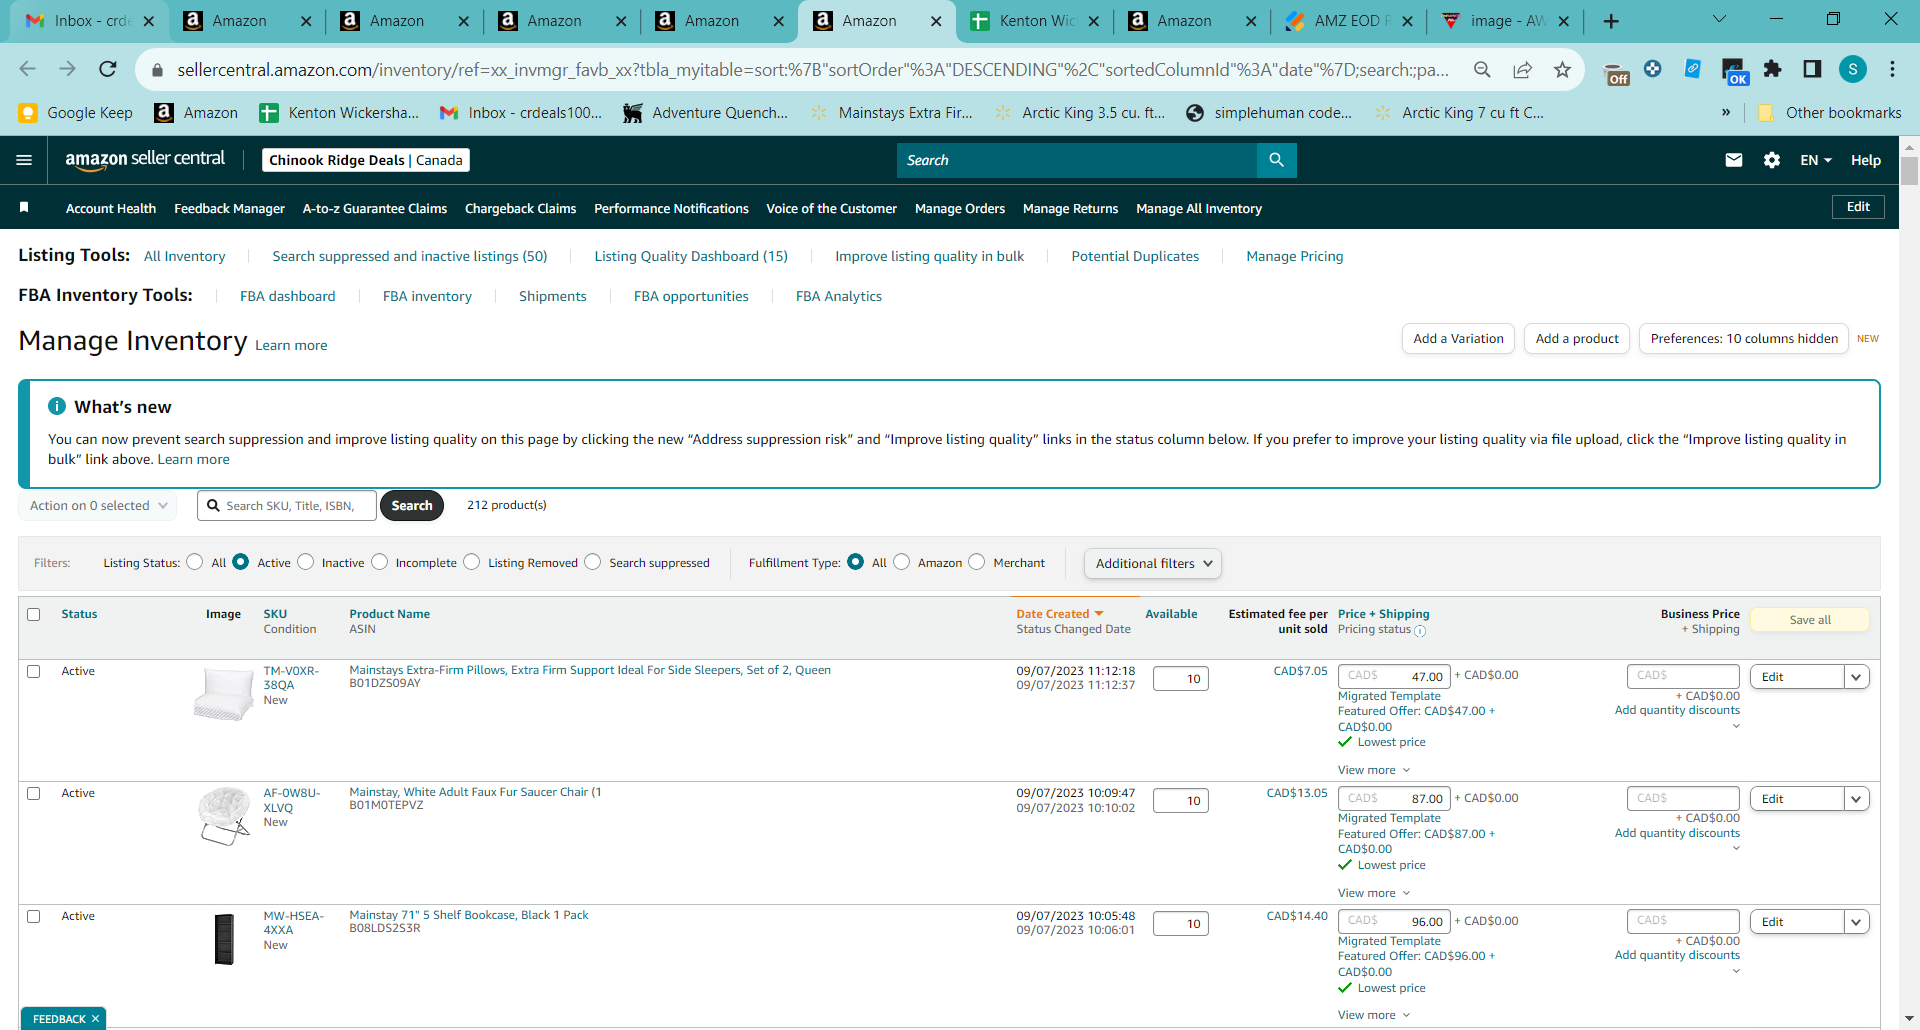Click the Google Keep bookmark
The width and height of the screenshot is (1920, 1030).
point(76,113)
